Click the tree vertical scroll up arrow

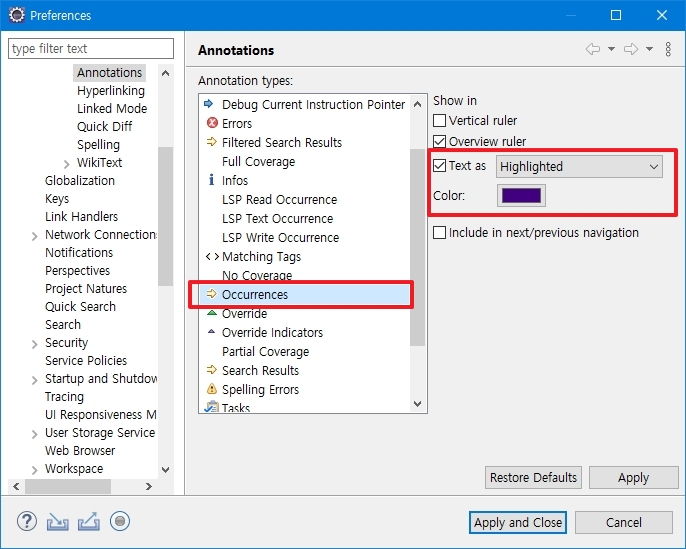[x=165, y=73]
